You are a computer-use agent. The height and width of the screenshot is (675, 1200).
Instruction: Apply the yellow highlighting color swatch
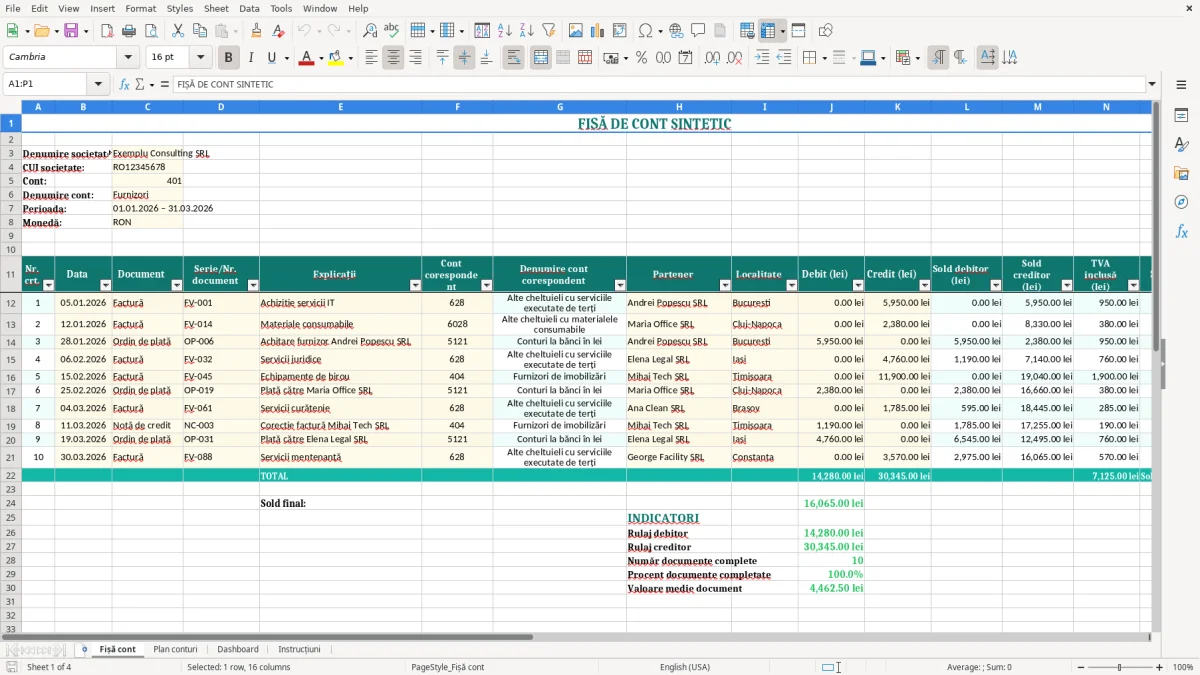point(336,58)
